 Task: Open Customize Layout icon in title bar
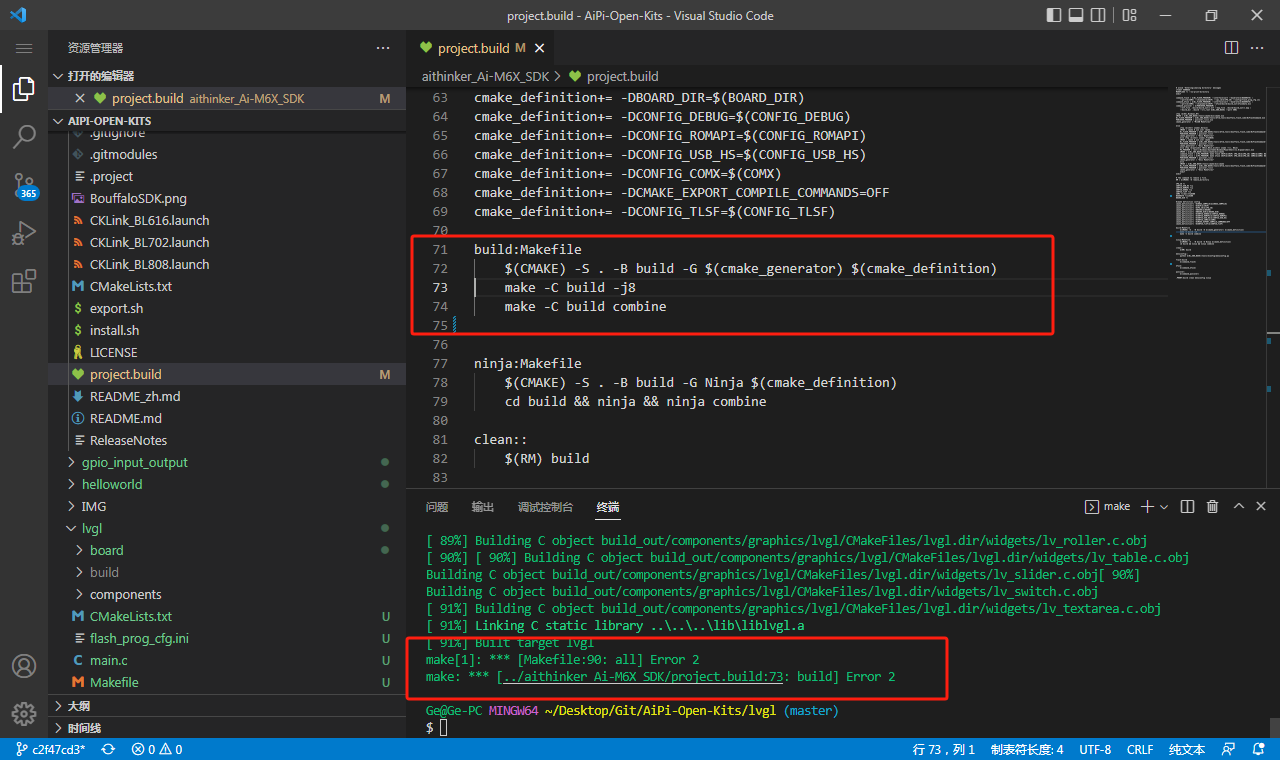tap(1129, 15)
